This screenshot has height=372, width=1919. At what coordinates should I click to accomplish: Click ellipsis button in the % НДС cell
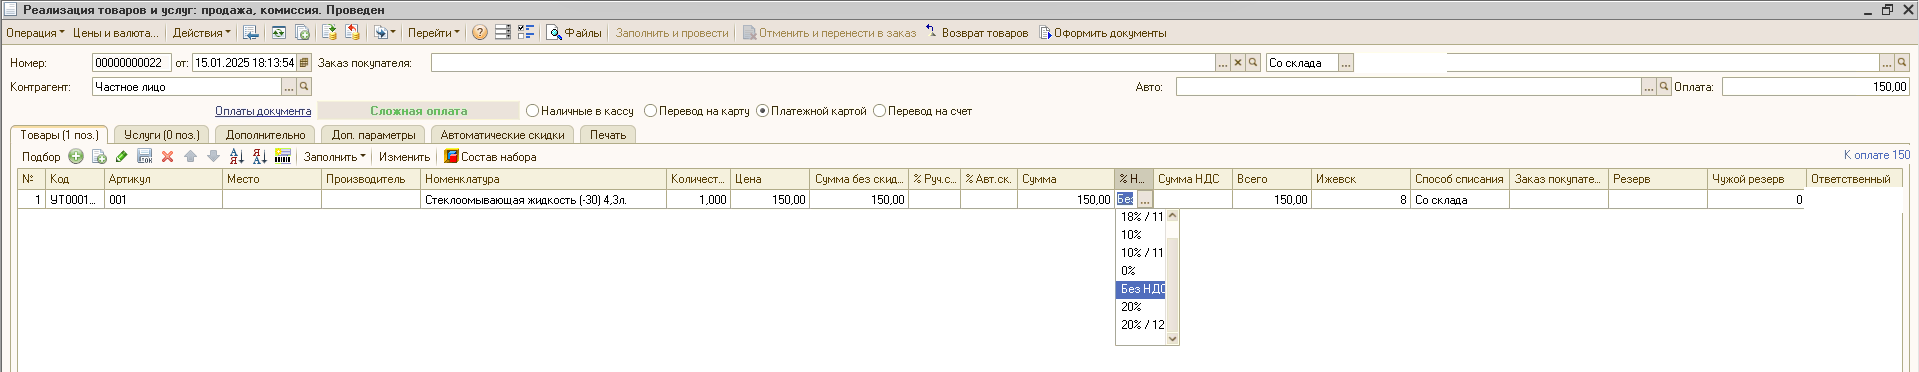point(1145,200)
